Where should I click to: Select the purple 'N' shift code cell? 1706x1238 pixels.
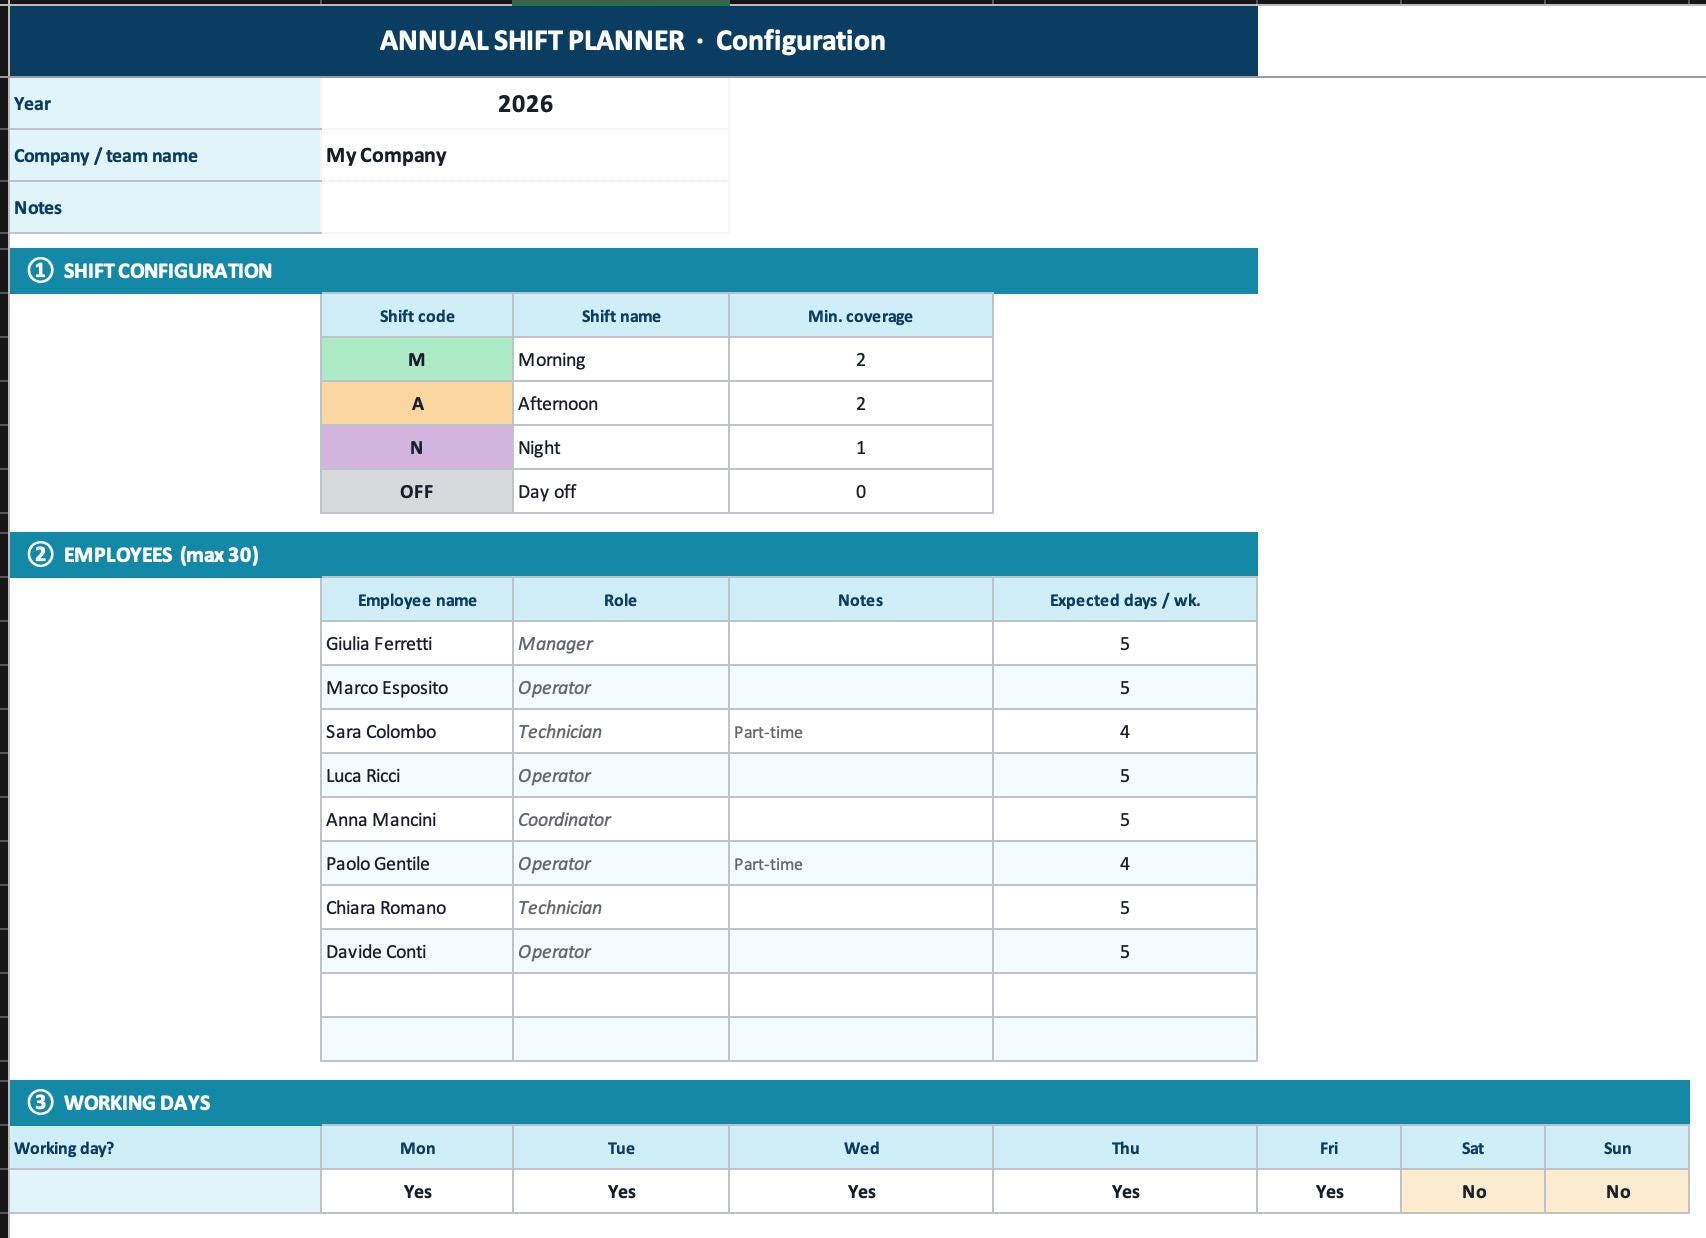pyautogui.click(x=417, y=448)
